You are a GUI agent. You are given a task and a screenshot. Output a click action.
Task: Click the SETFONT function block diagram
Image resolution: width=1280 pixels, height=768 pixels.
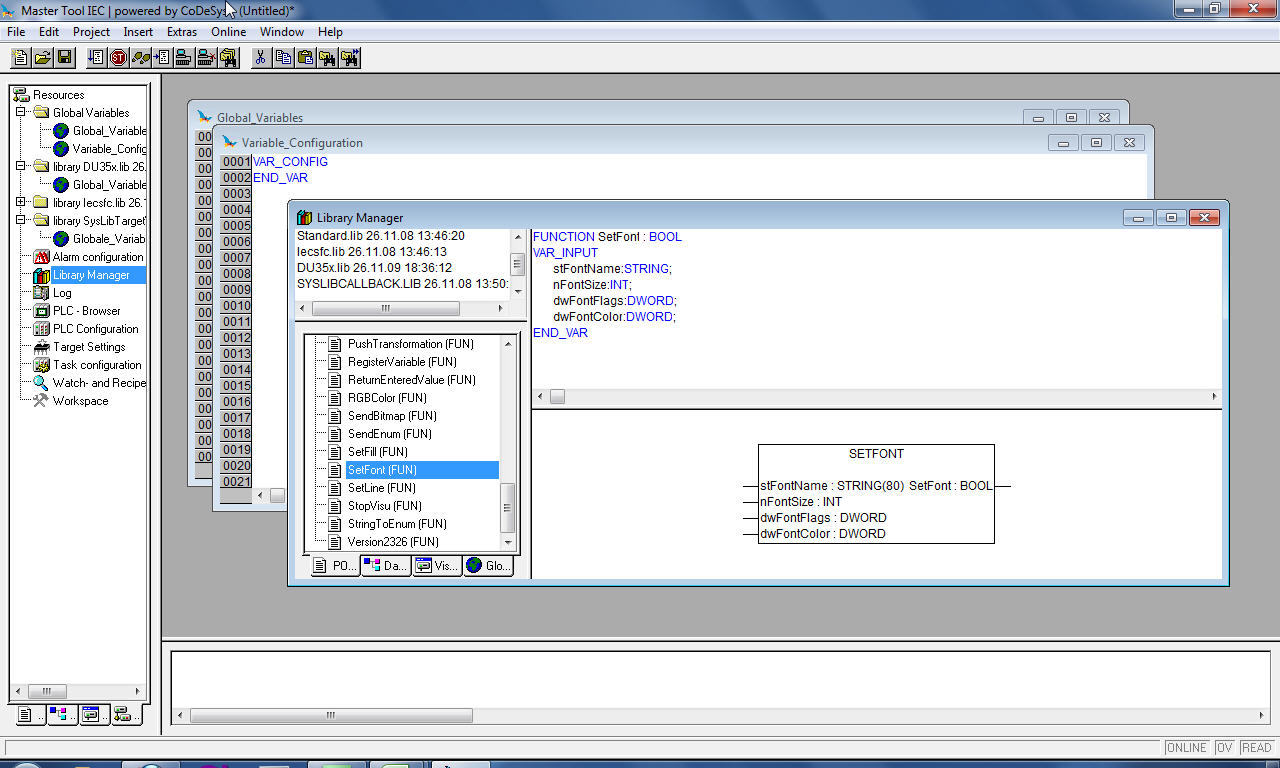click(876, 494)
